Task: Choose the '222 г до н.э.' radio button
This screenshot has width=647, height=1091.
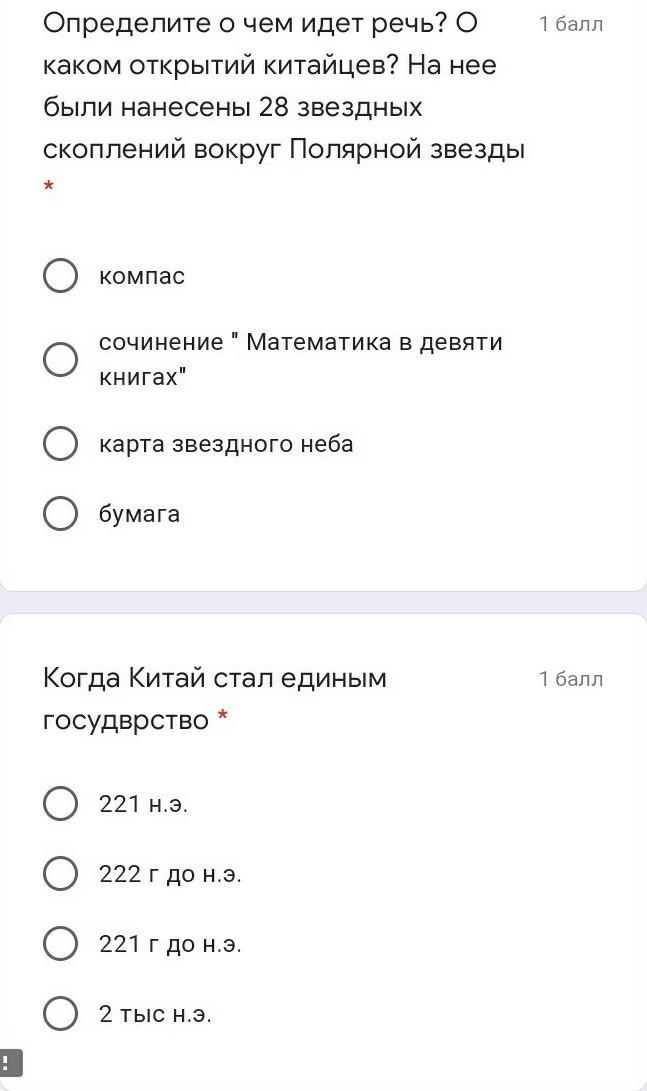Action: [x=60, y=874]
